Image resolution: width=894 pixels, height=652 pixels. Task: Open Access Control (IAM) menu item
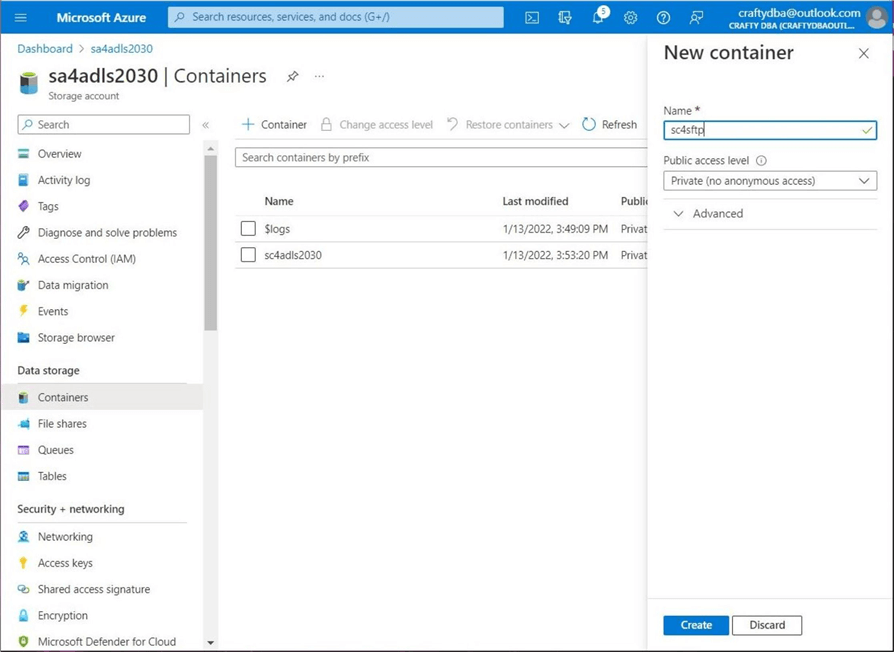coord(86,259)
